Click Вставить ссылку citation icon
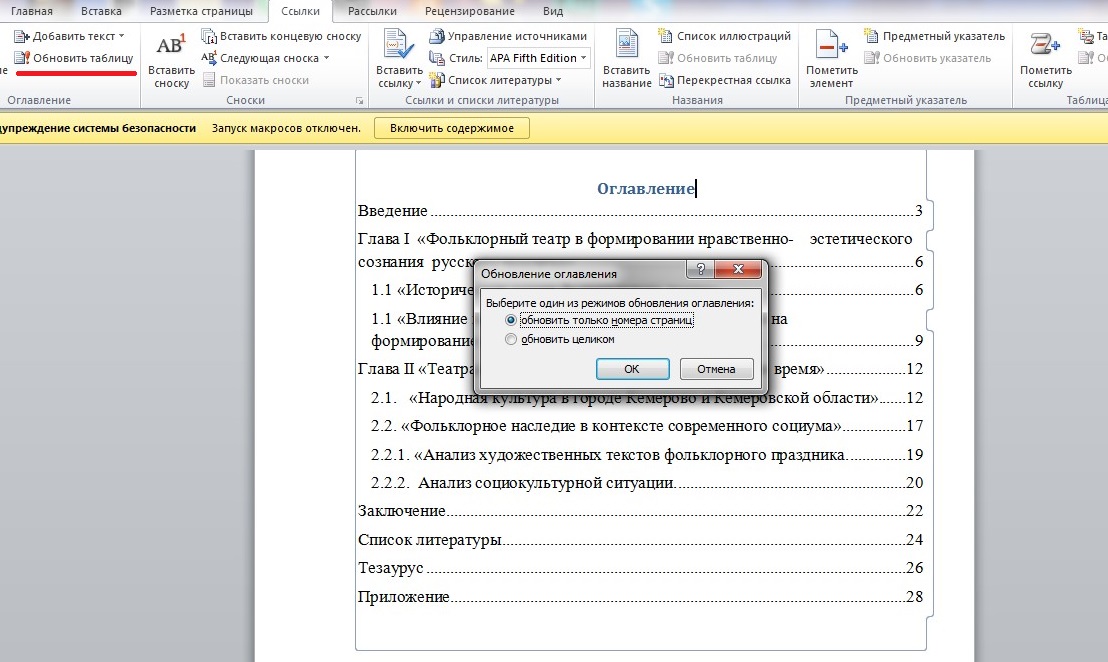1108x662 pixels. pos(399,44)
